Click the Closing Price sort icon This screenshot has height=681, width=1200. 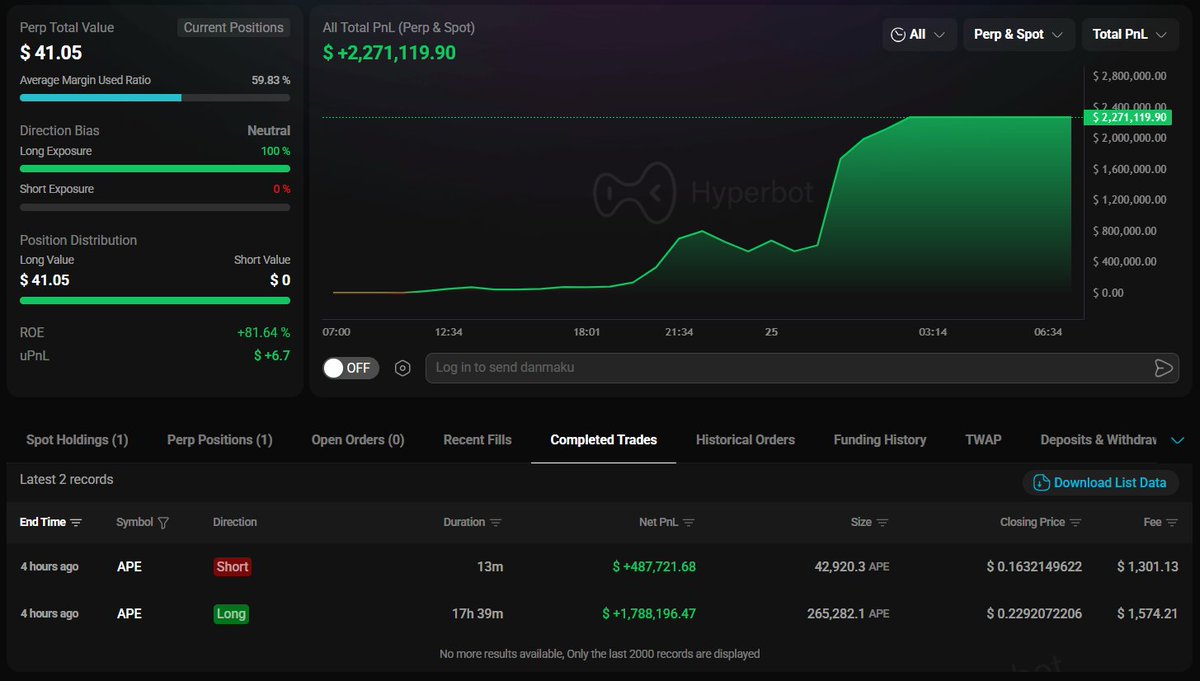click(x=1075, y=522)
